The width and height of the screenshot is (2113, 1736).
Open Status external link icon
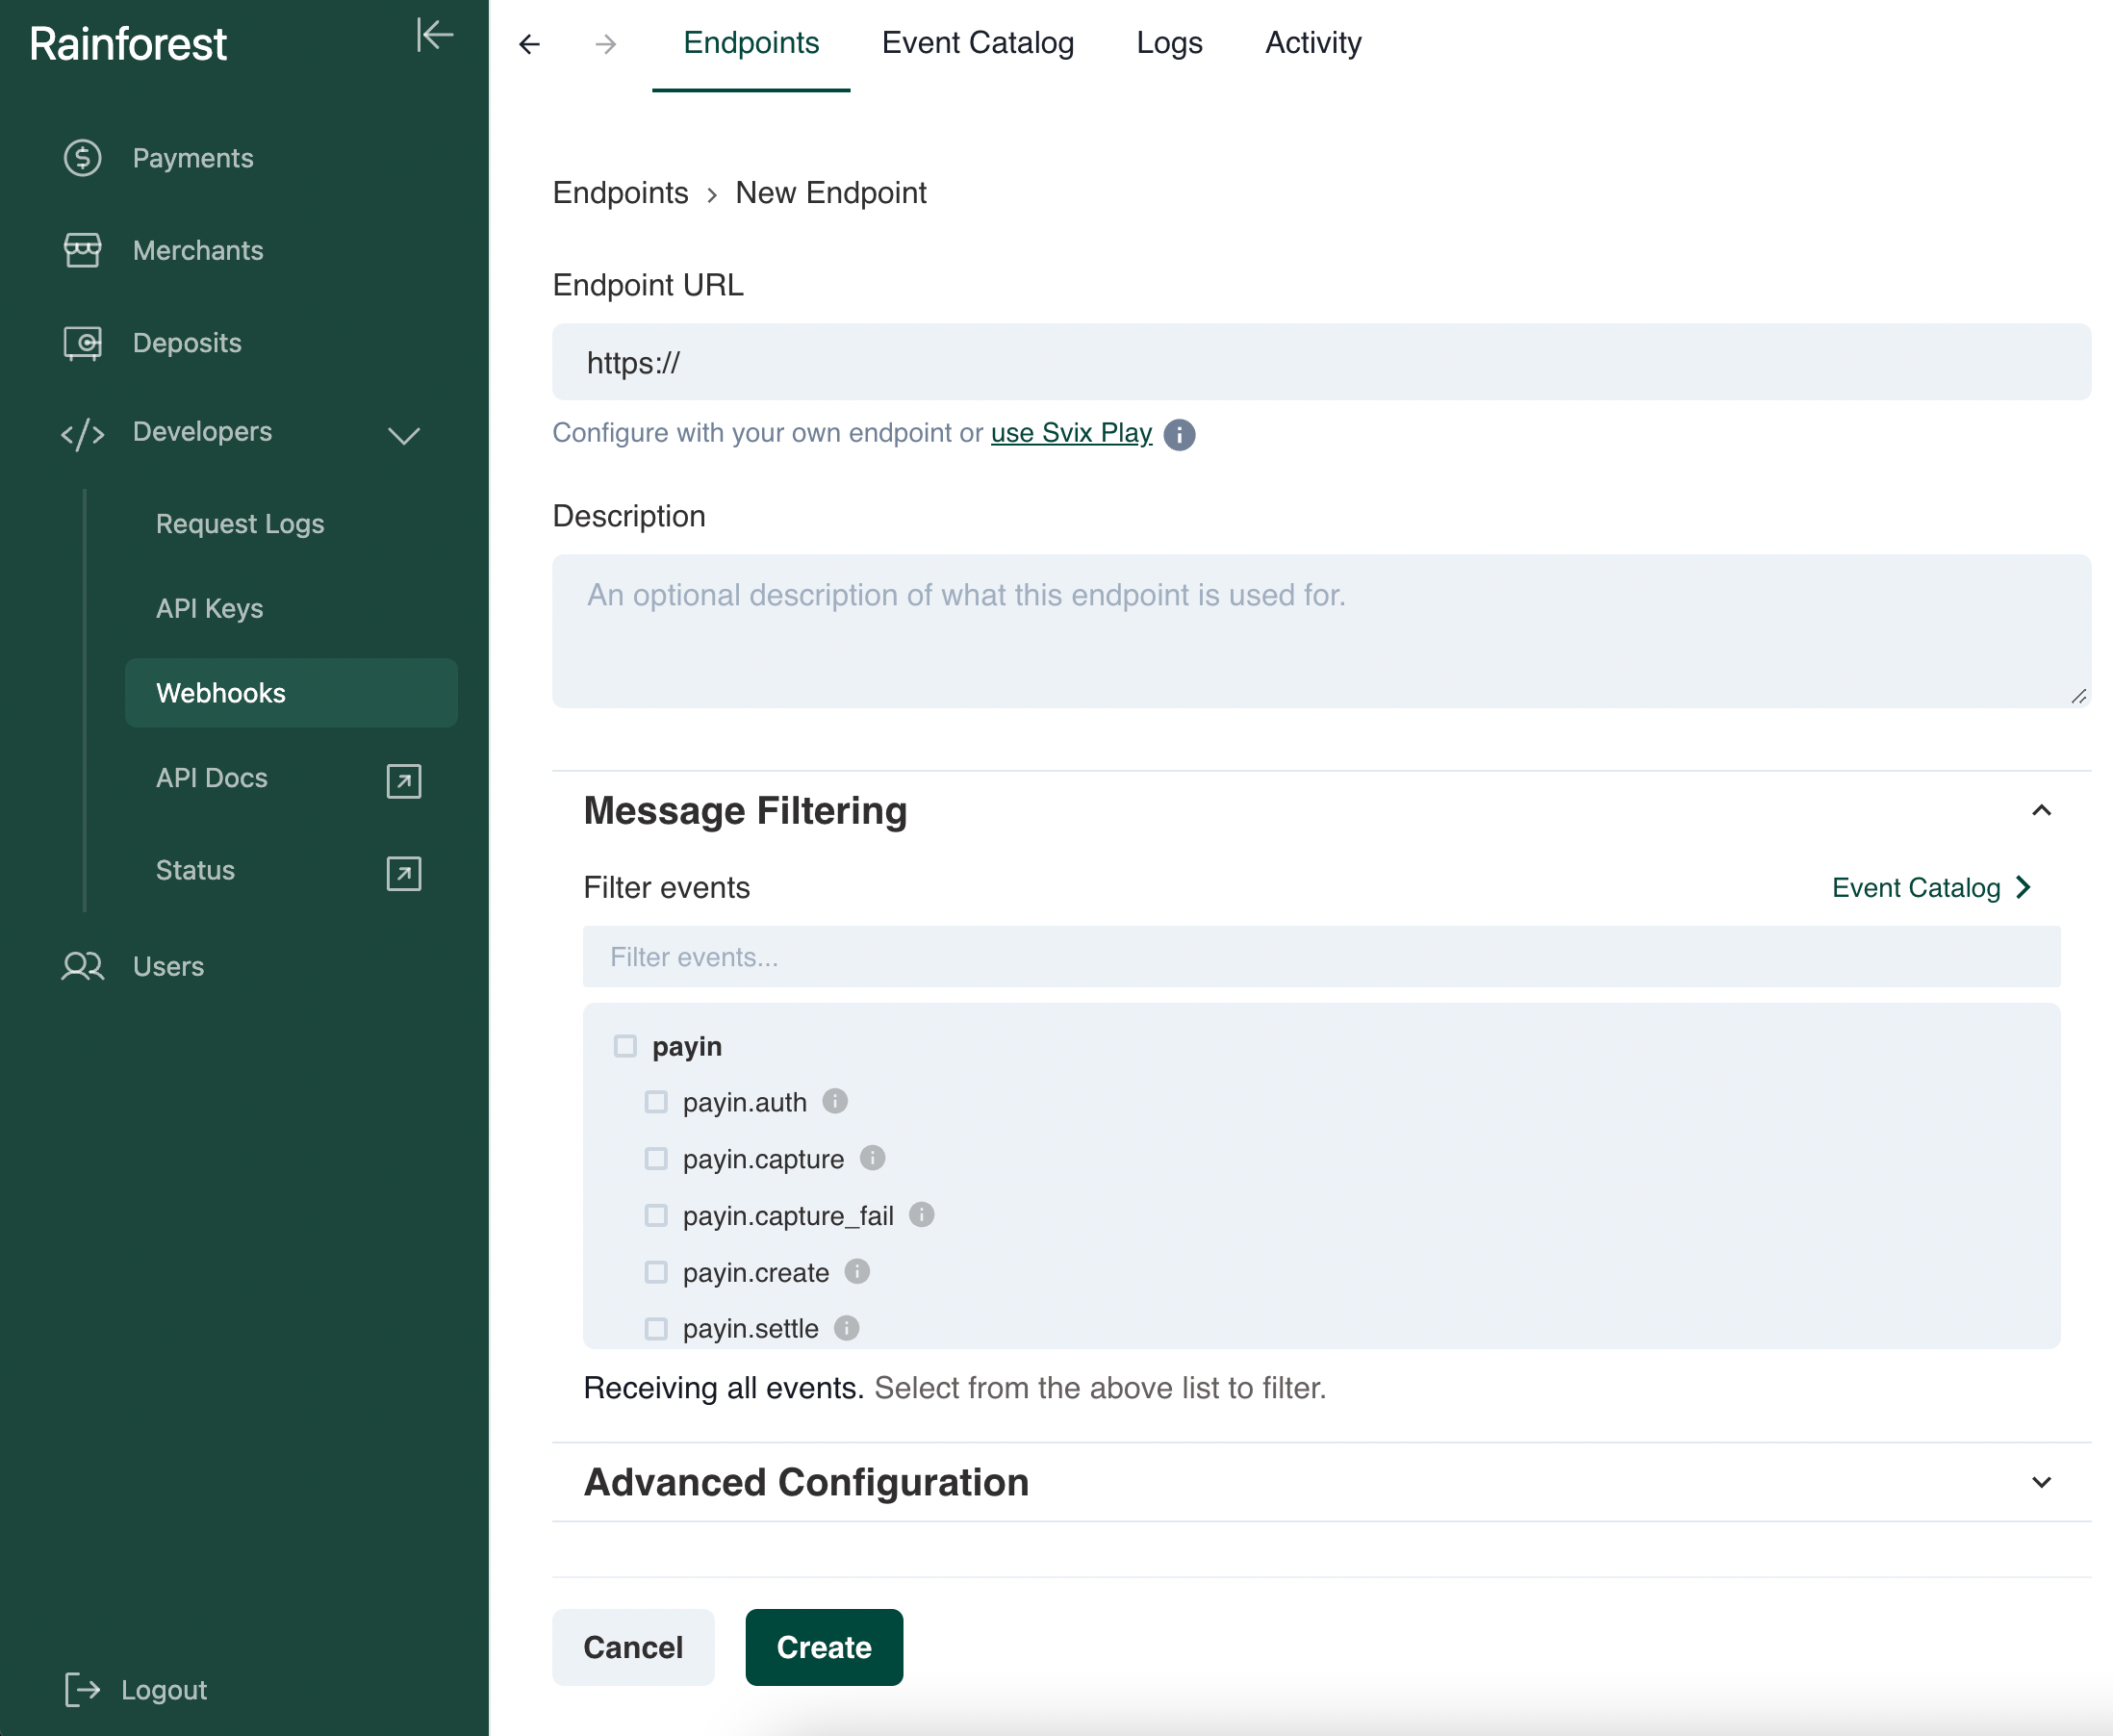click(x=403, y=873)
